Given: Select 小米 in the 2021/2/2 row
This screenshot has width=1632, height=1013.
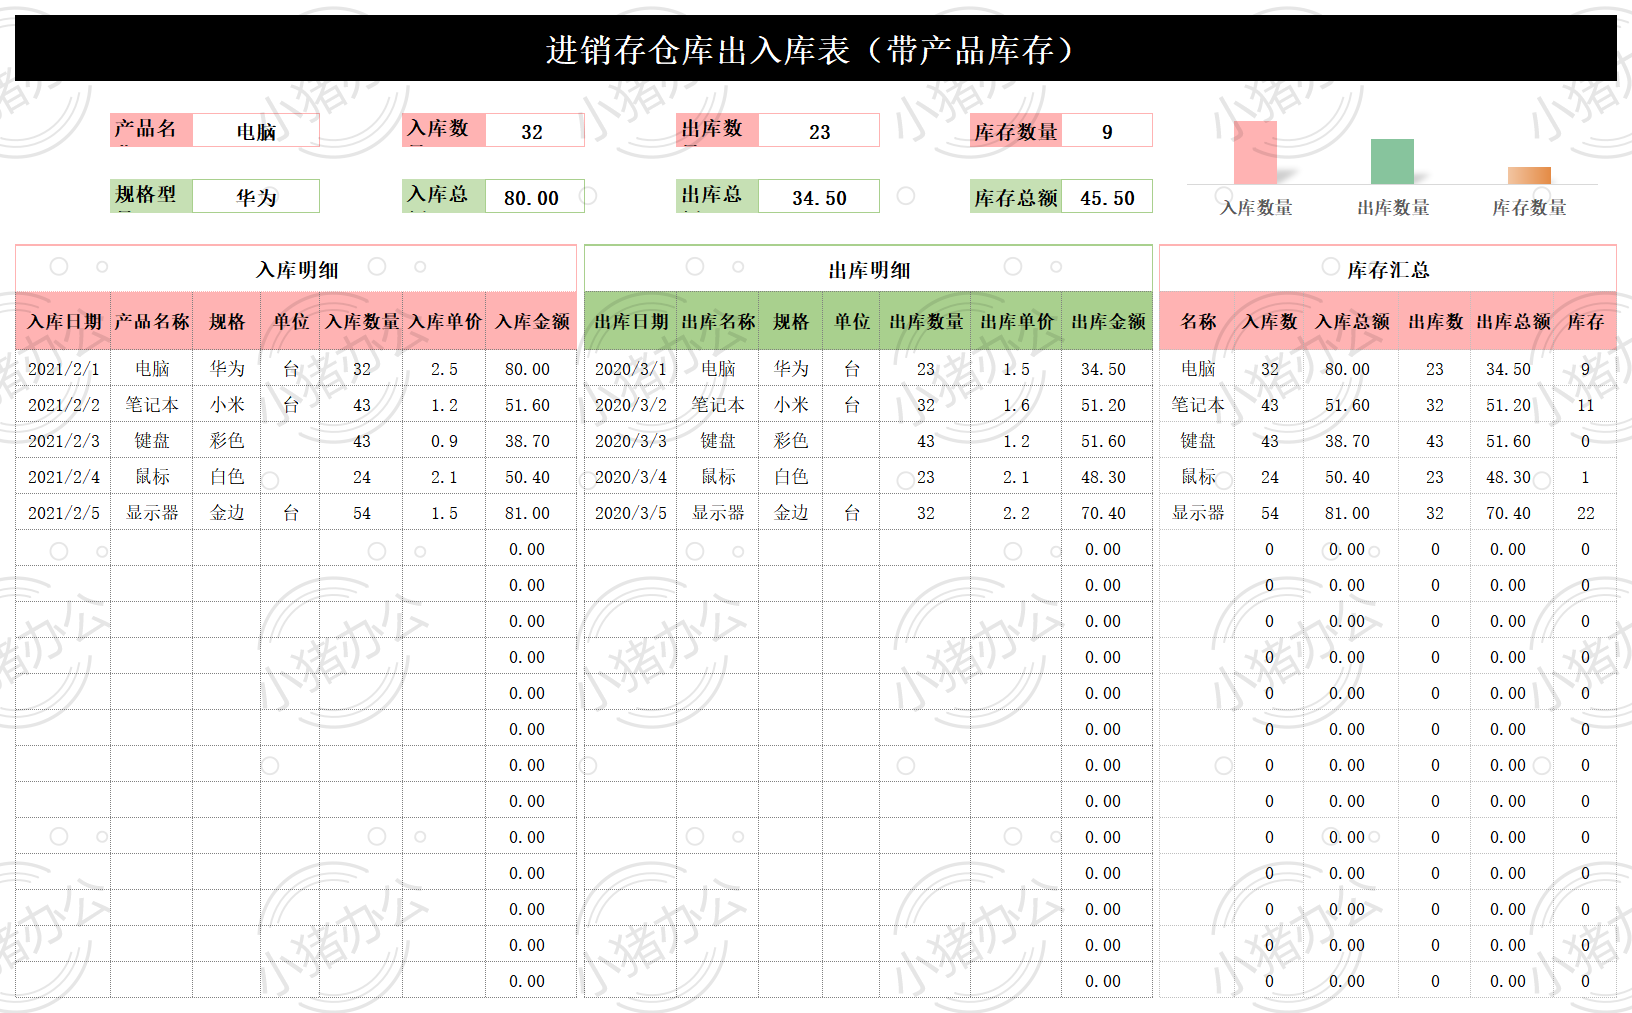Looking at the screenshot, I should [x=227, y=405].
